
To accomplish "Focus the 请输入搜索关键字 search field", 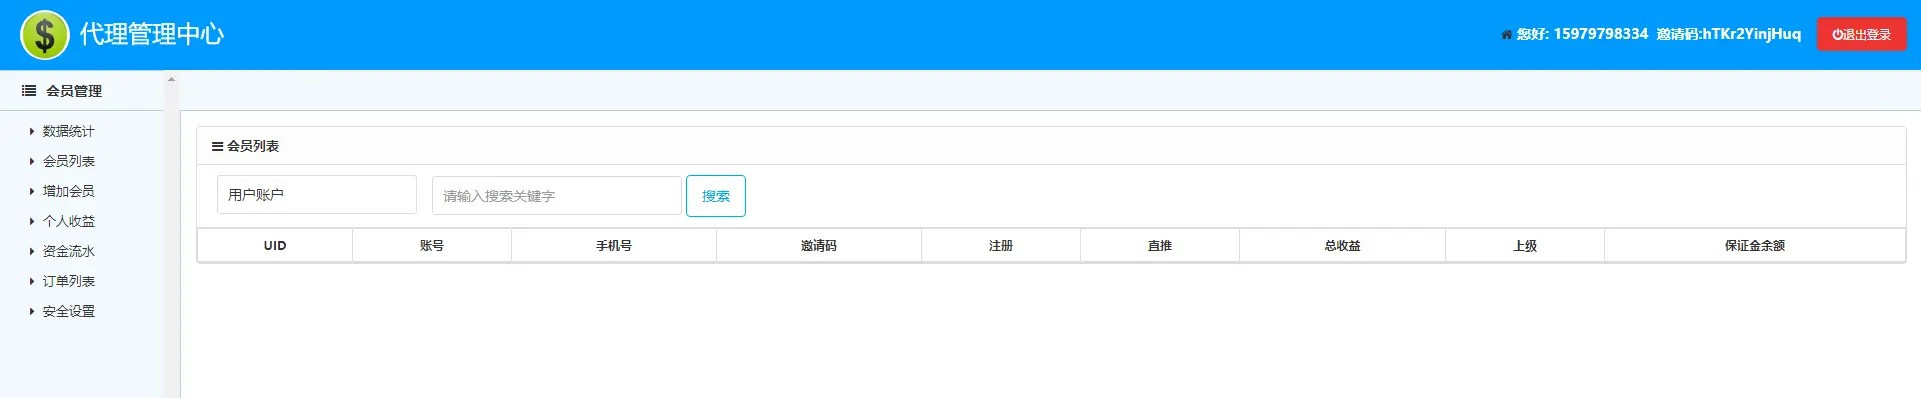I will (557, 196).
